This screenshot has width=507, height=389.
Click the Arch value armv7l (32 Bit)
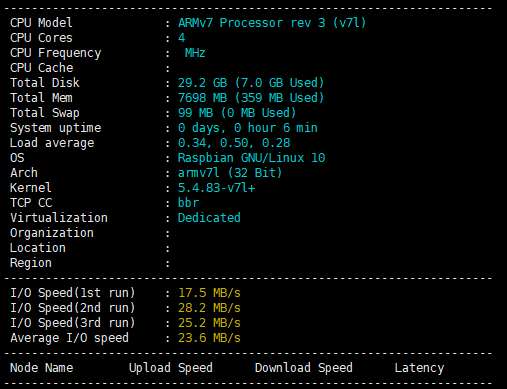coord(230,173)
